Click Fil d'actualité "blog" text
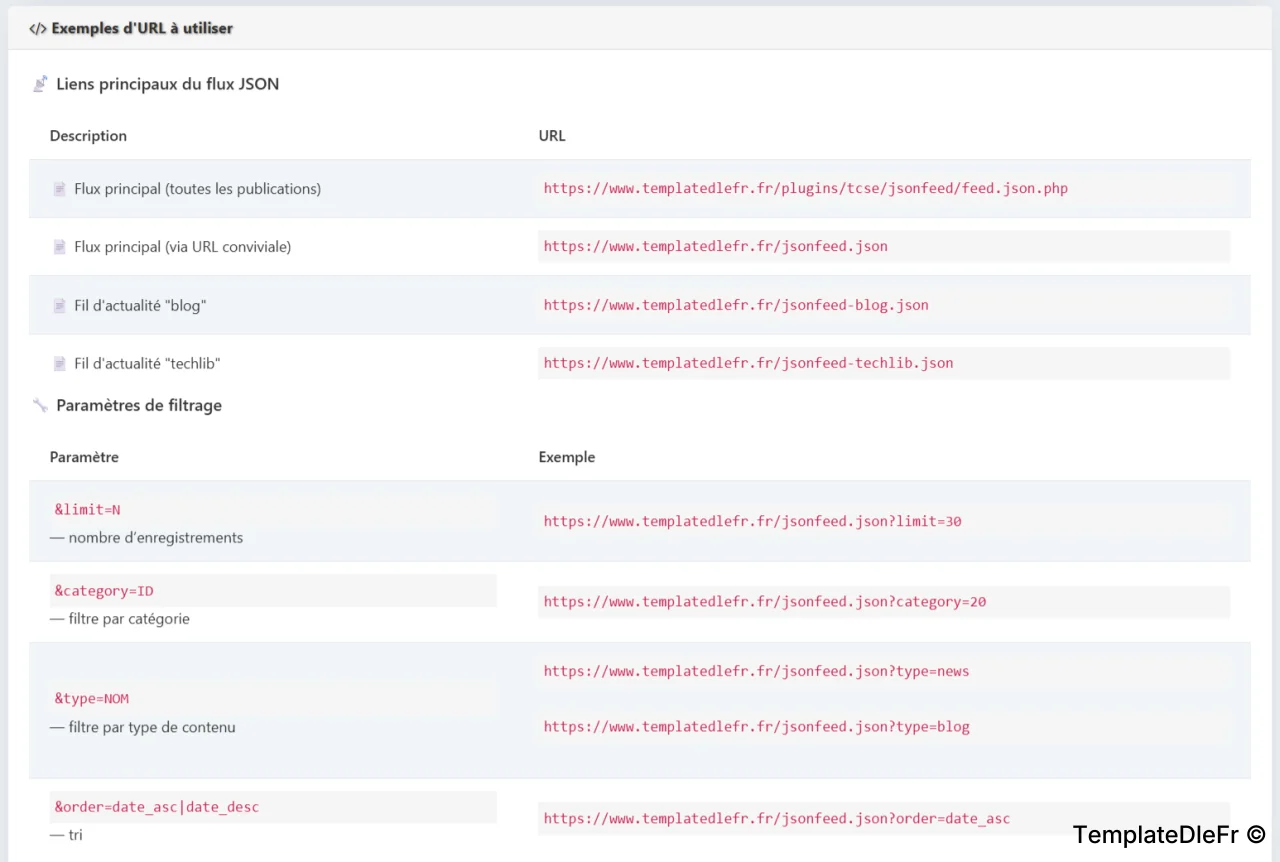Image resolution: width=1280 pixels, height=862 pixels. 139,305
